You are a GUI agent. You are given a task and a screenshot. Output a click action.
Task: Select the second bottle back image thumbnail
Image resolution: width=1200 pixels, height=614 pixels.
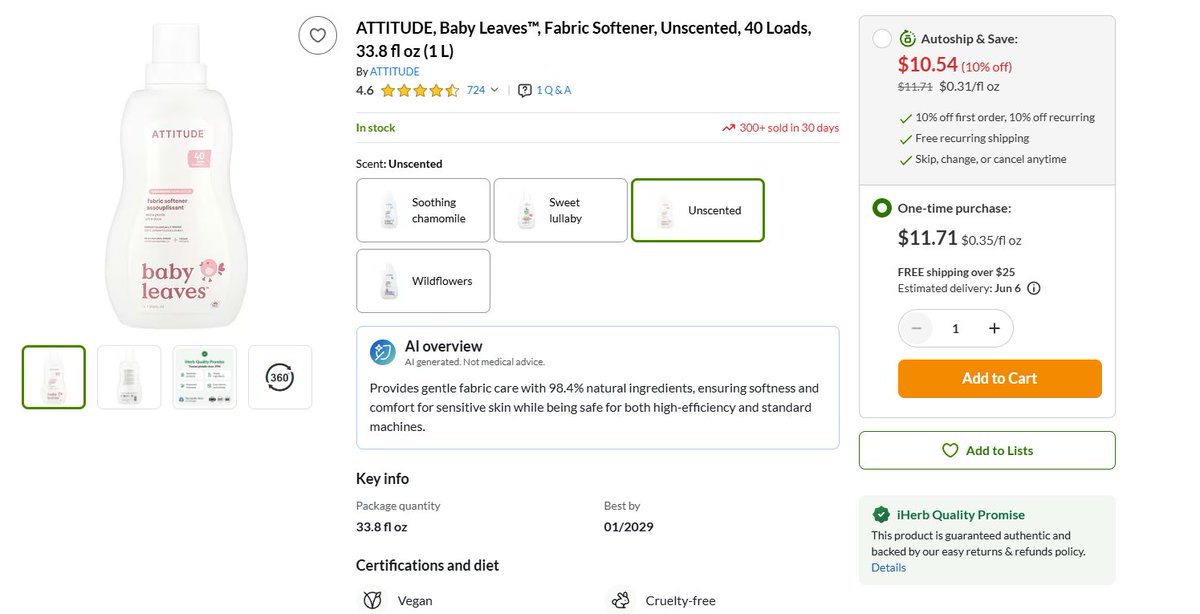[x=129, y=377]
